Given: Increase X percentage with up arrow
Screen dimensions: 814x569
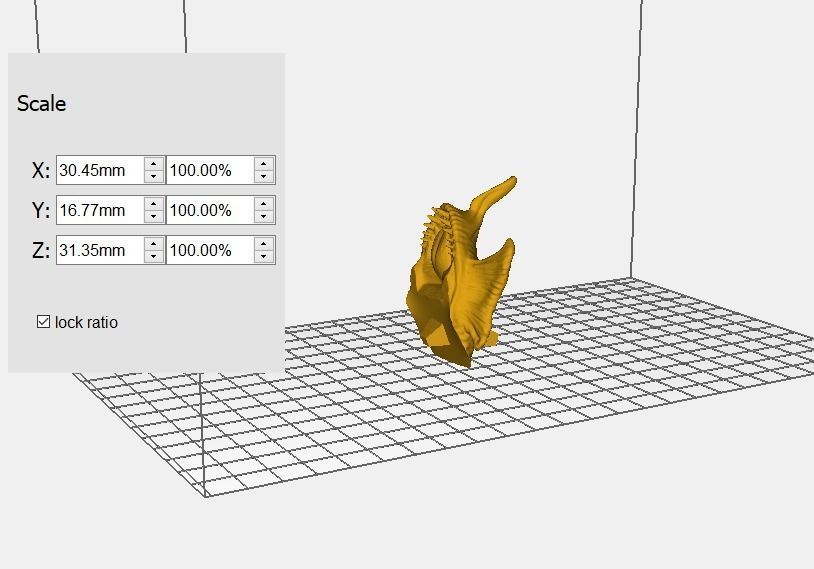Looking at the screenshot, I should point(264,164).
